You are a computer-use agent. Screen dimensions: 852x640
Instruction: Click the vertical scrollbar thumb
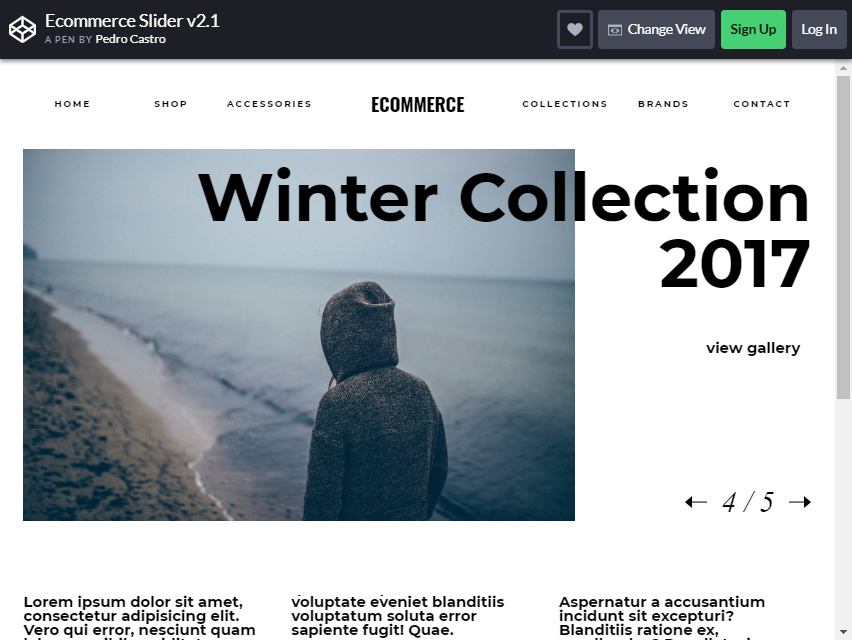point(843,237)
